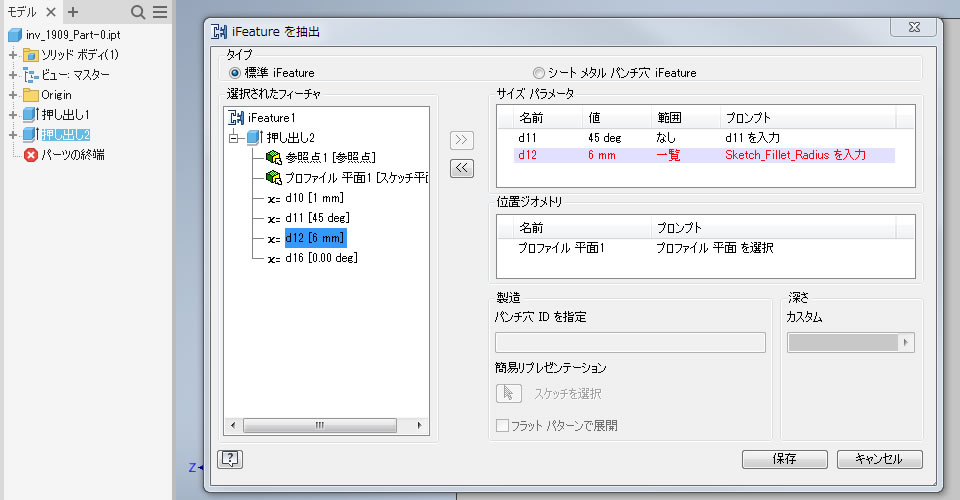Image resolution: width=960 pixels, height=500 pixels.
Task: Click the d11 を入力 prompt cell
Action: pyautogui.click(x=752, y=138)
